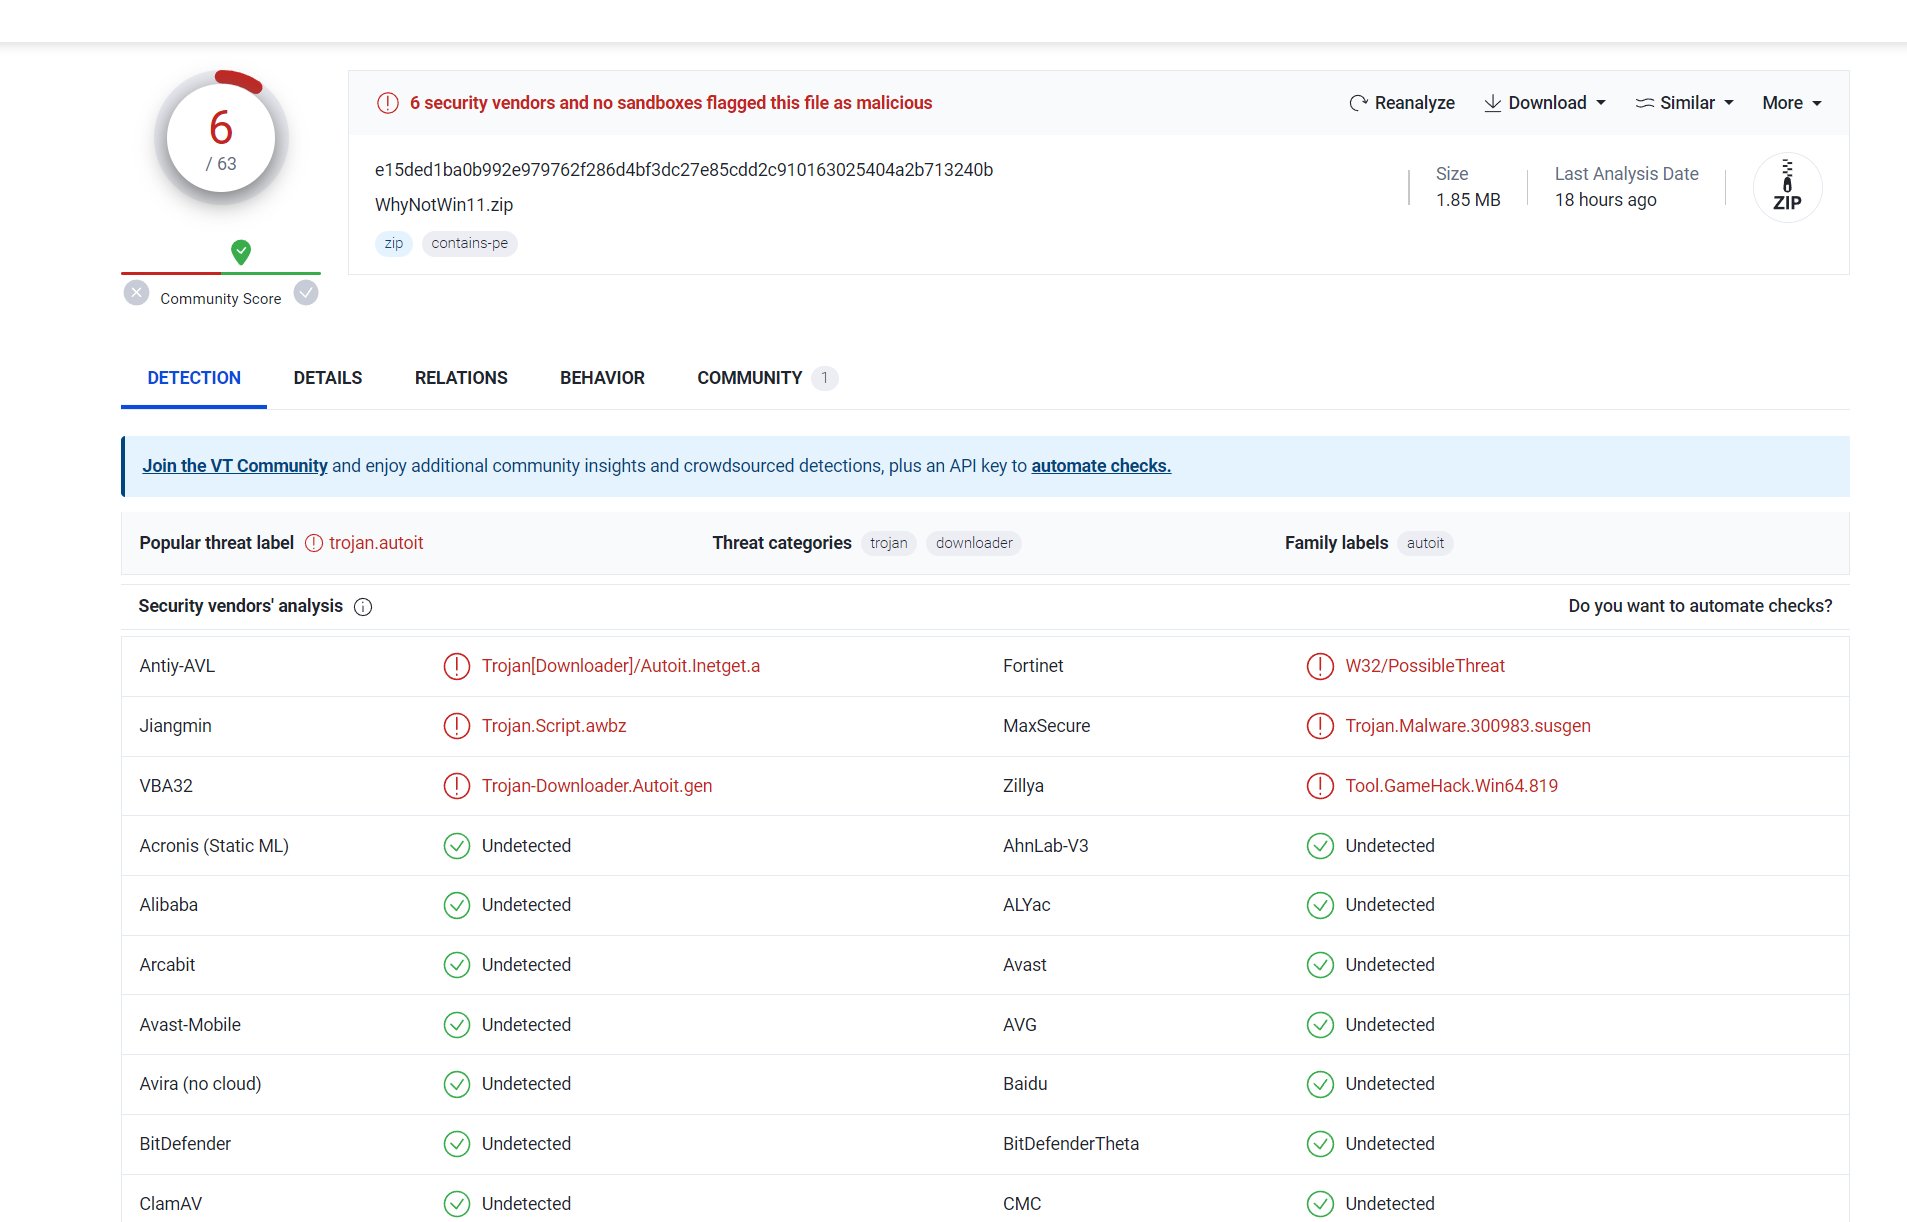Switch to the Details tab

(327, 378)
